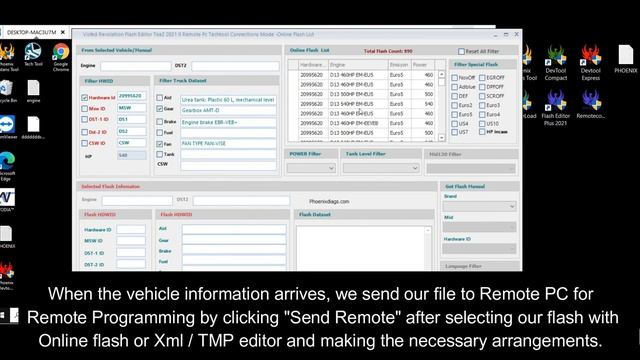The height and width of the screenshot is (360, 640).
Task: Enable the Msw ID filter checkbox
Action: pyautogui.click(x=84, y=109)
